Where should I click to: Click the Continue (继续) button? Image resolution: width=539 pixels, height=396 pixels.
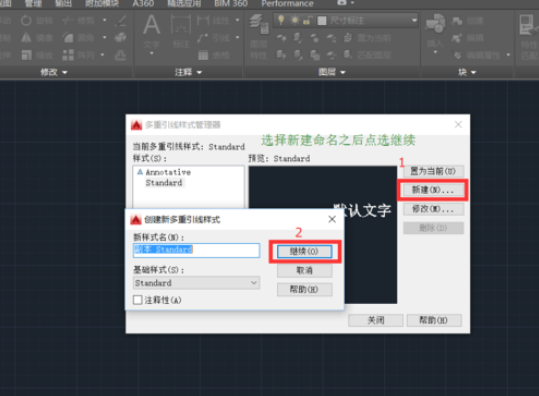pos(305,251)
